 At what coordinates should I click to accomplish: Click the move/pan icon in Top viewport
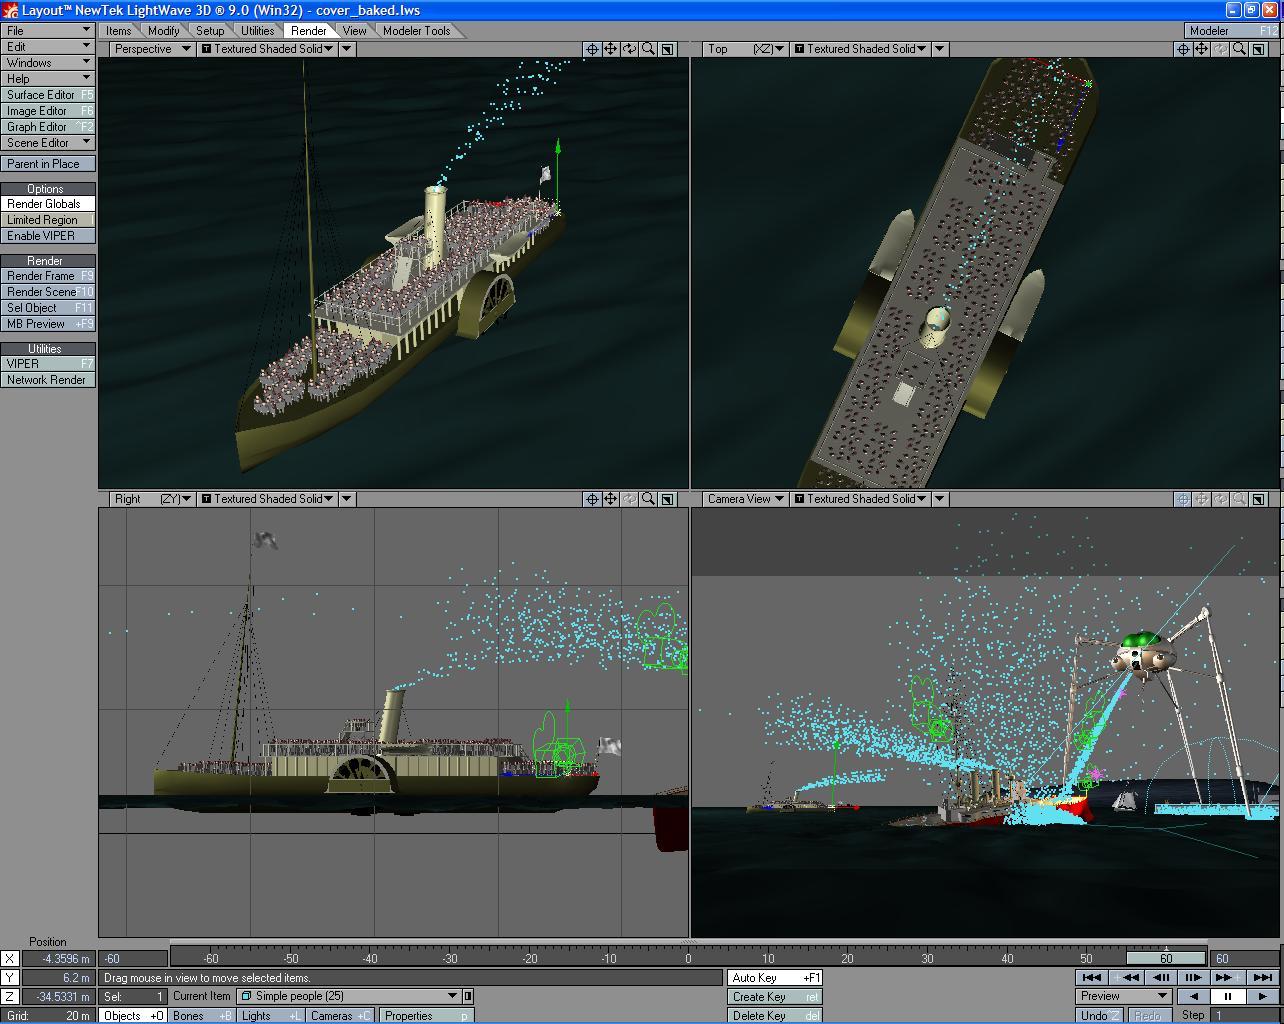coord(1201,49)
